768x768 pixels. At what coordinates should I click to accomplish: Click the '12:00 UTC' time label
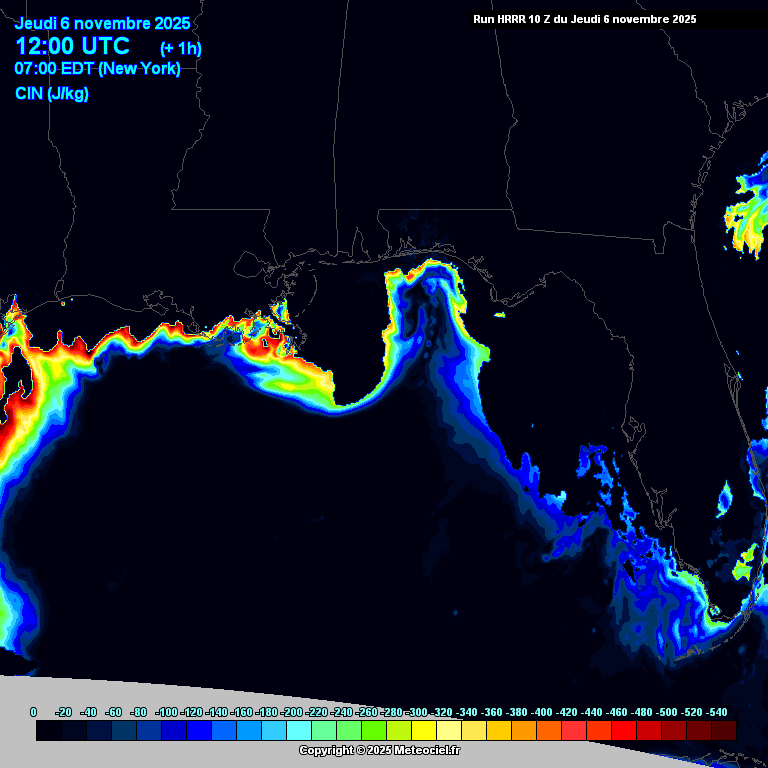pyautogui.click(x=72, y=46)
